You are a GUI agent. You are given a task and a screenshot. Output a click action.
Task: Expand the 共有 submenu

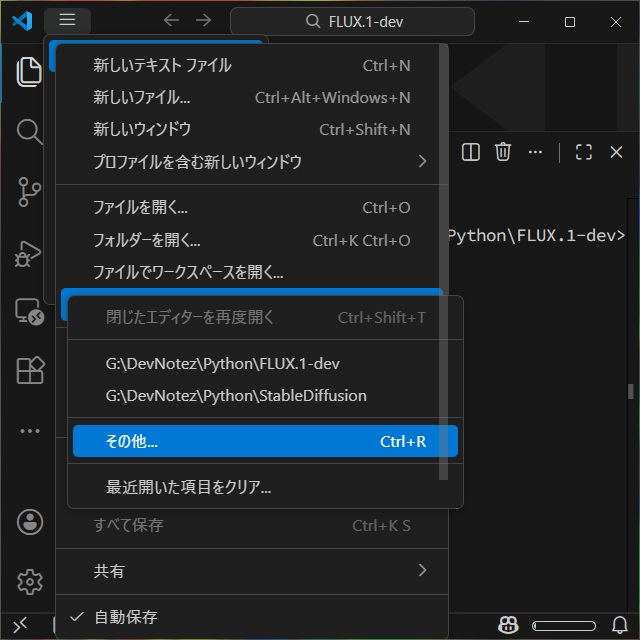[x=250, y=571]
